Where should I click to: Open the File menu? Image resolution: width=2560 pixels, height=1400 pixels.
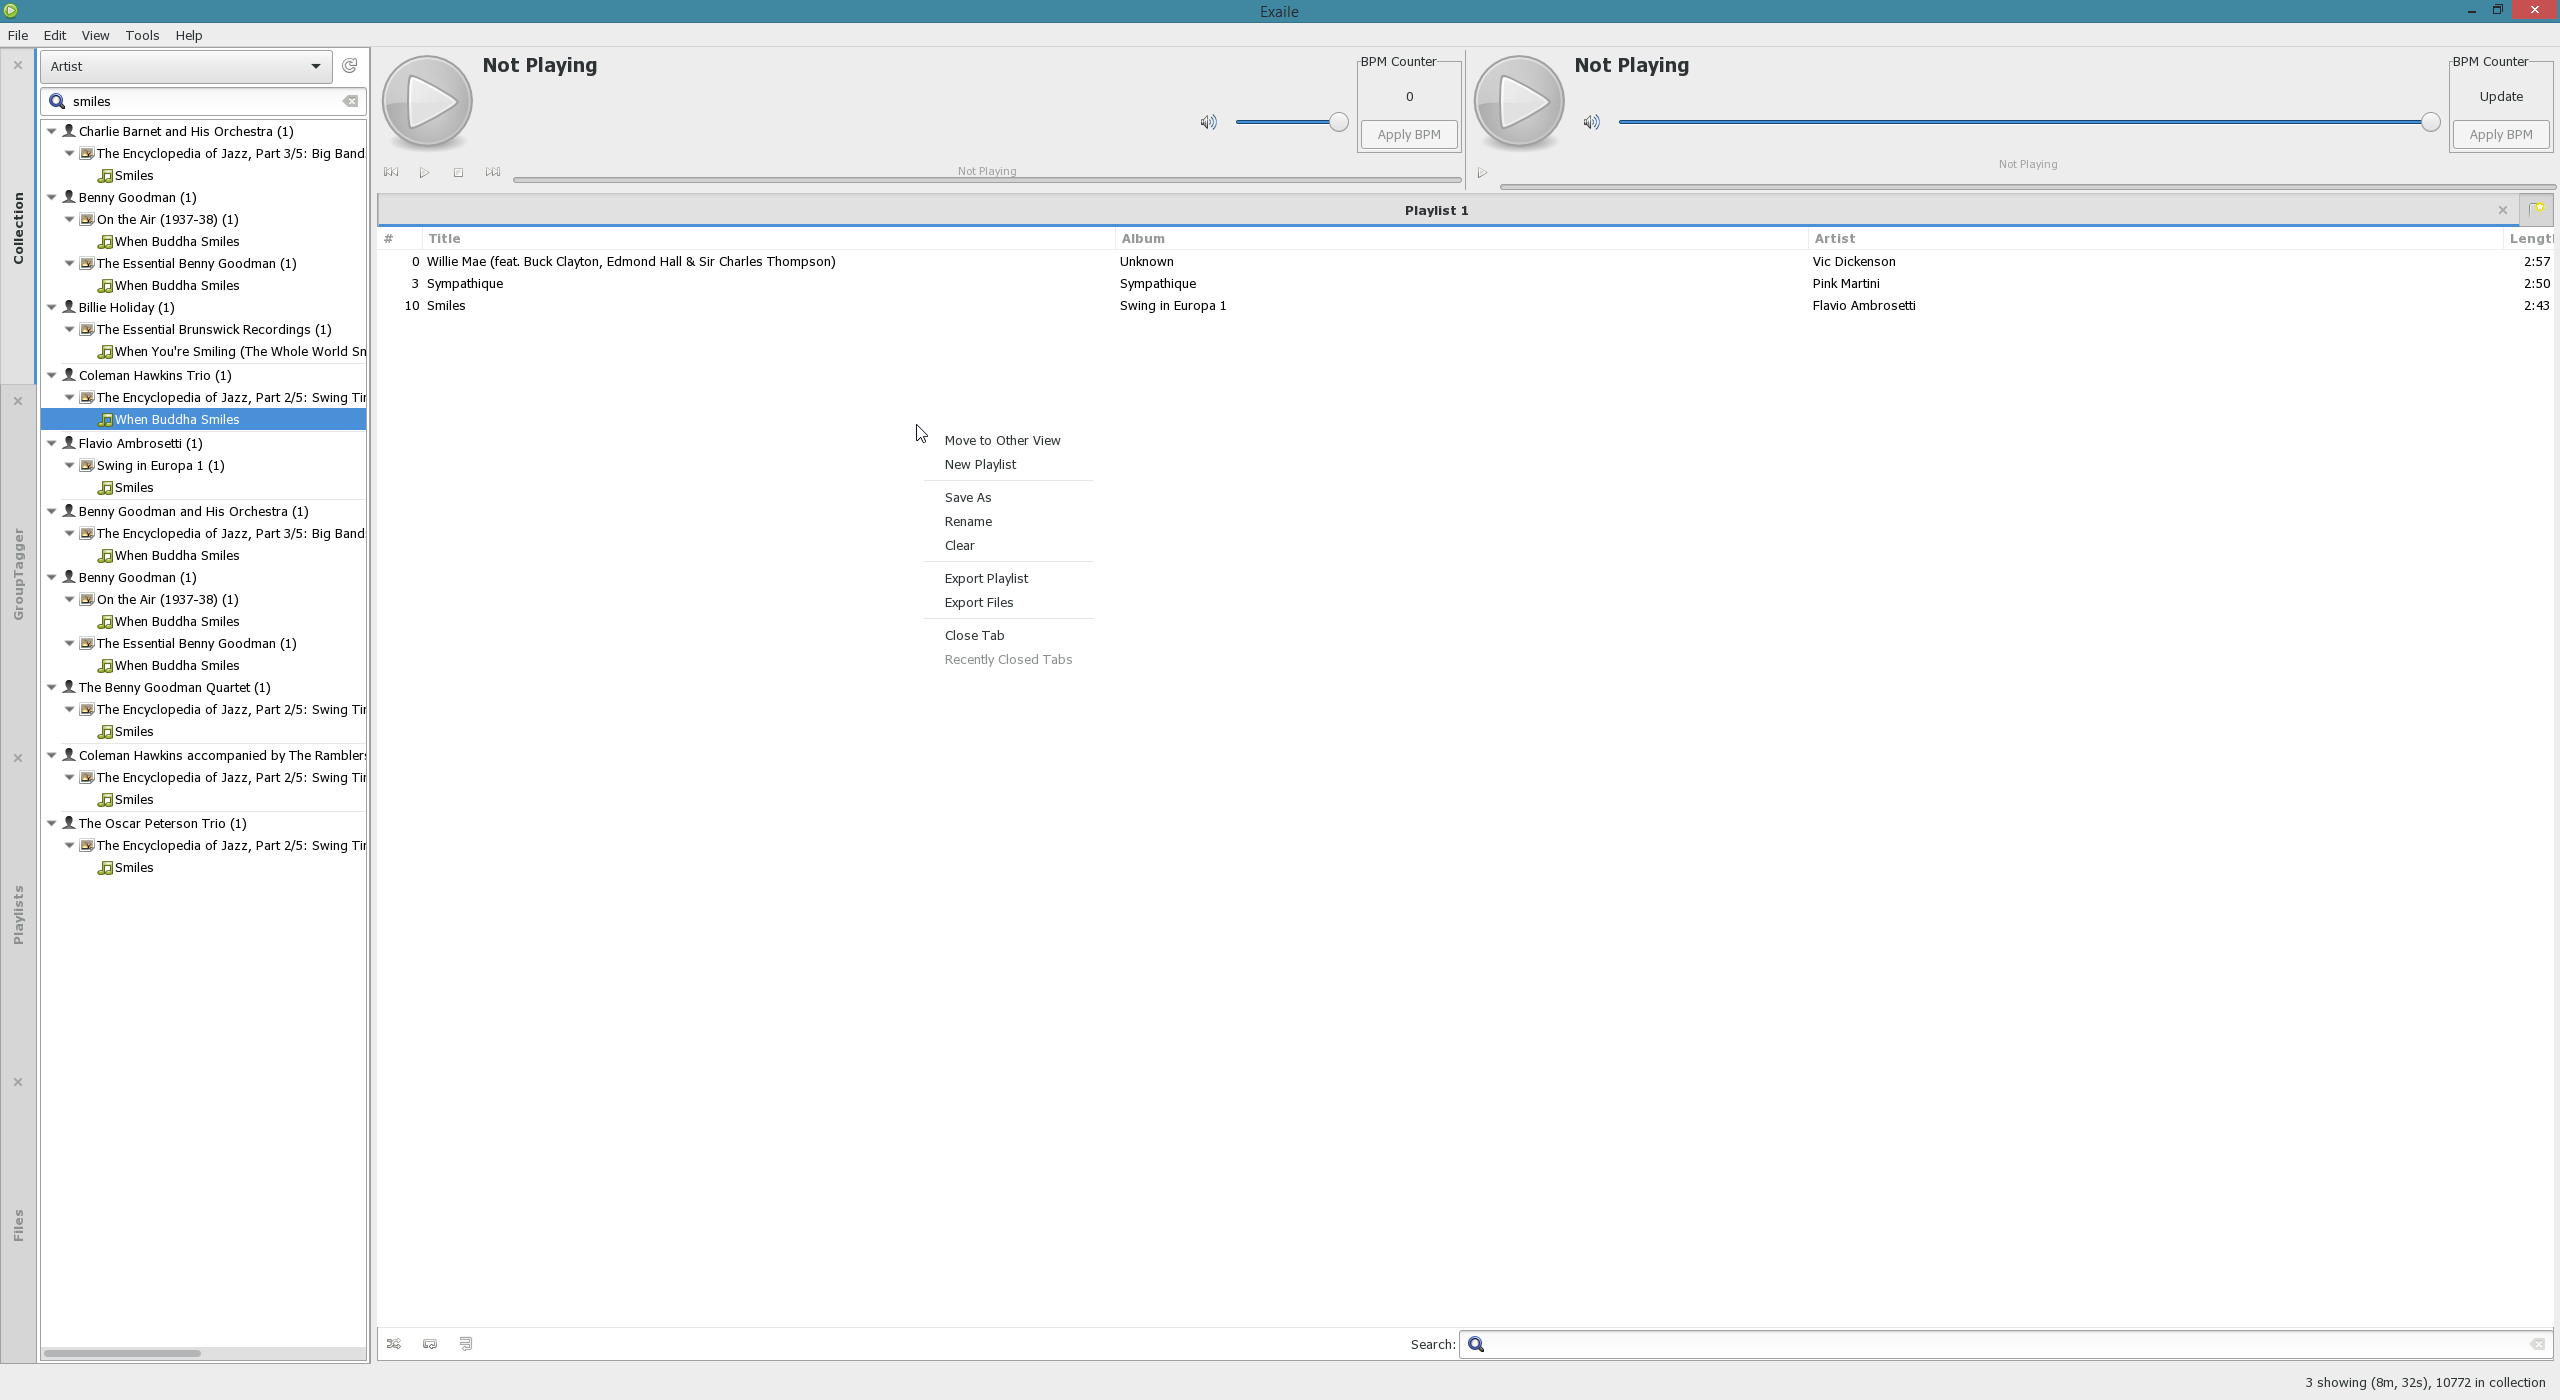(18, 35)
